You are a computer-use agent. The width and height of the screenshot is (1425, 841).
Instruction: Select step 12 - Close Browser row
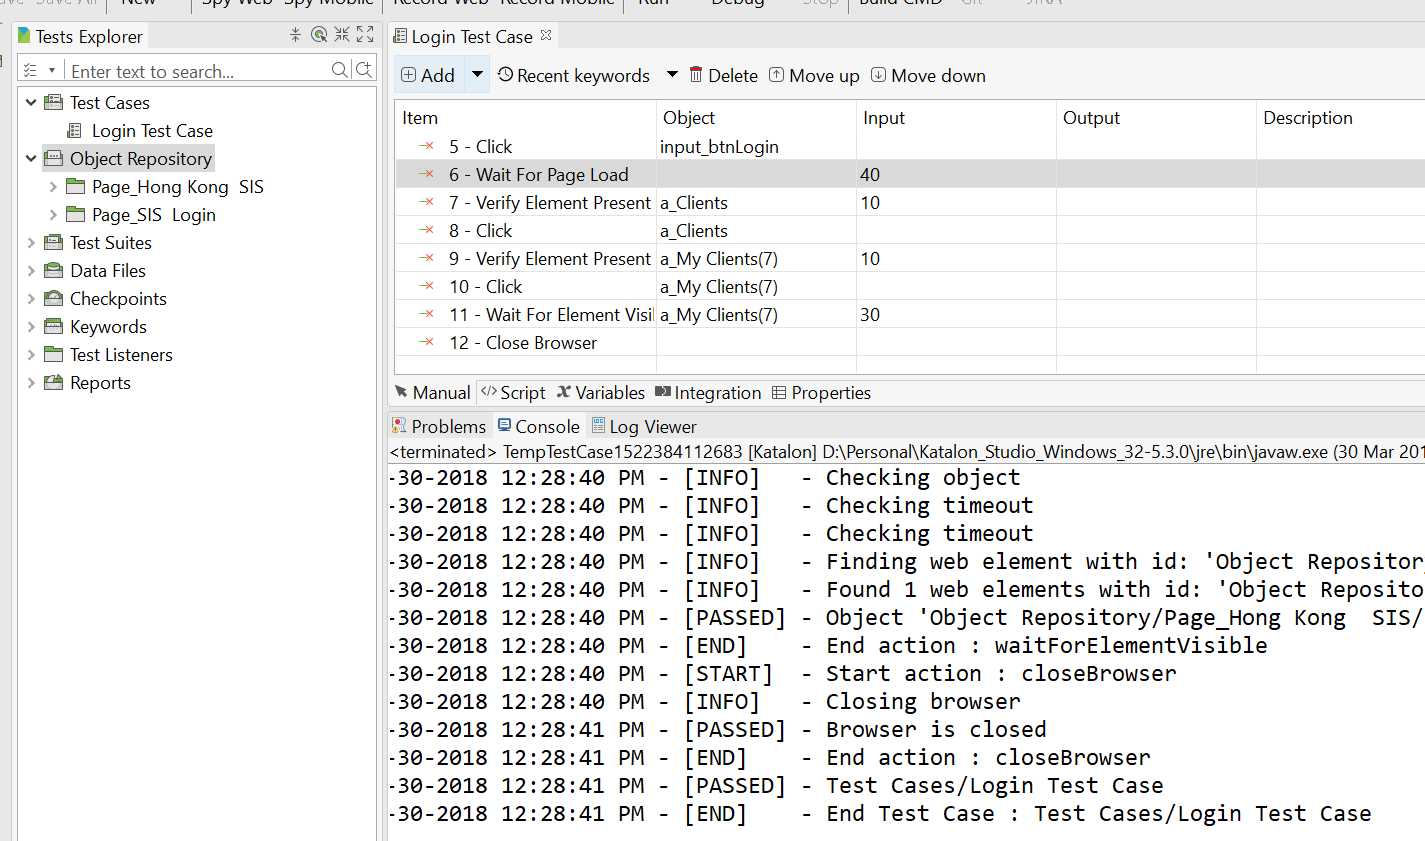click(x=910, y=342)
